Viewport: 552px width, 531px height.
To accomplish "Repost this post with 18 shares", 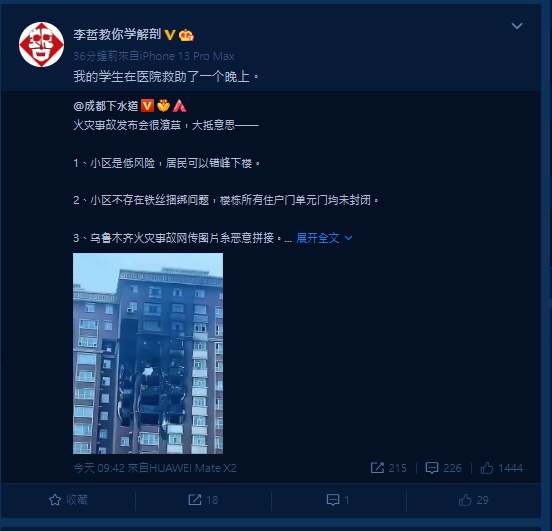I will pyautogui.click(x=203, y=500).
